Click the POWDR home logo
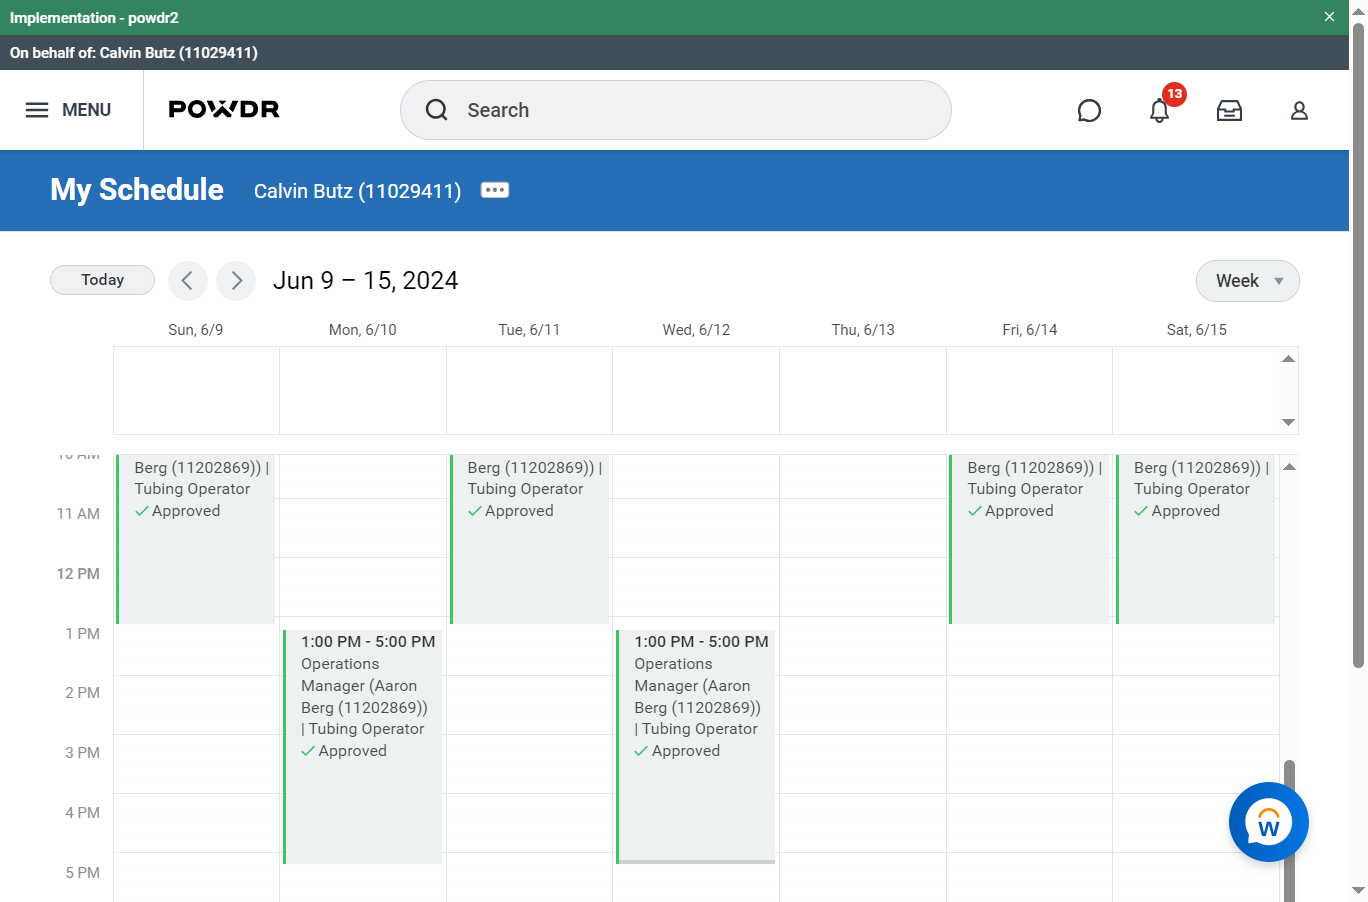1368x902 pixels. tap(224, 109)
